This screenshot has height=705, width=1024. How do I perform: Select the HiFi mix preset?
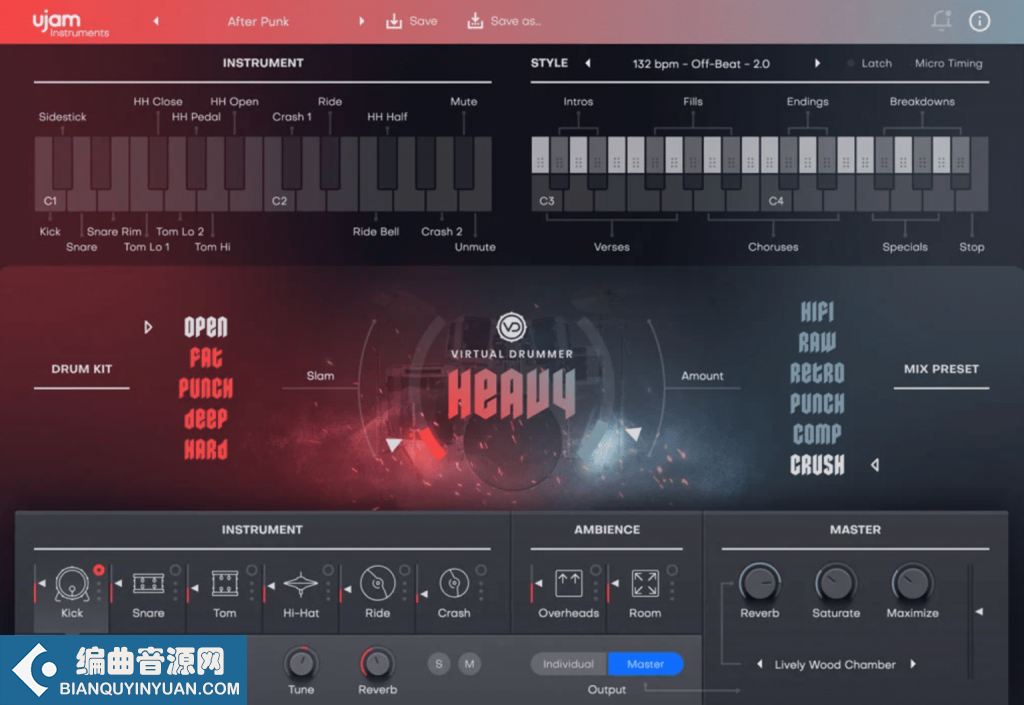click(x=817, y=312)
